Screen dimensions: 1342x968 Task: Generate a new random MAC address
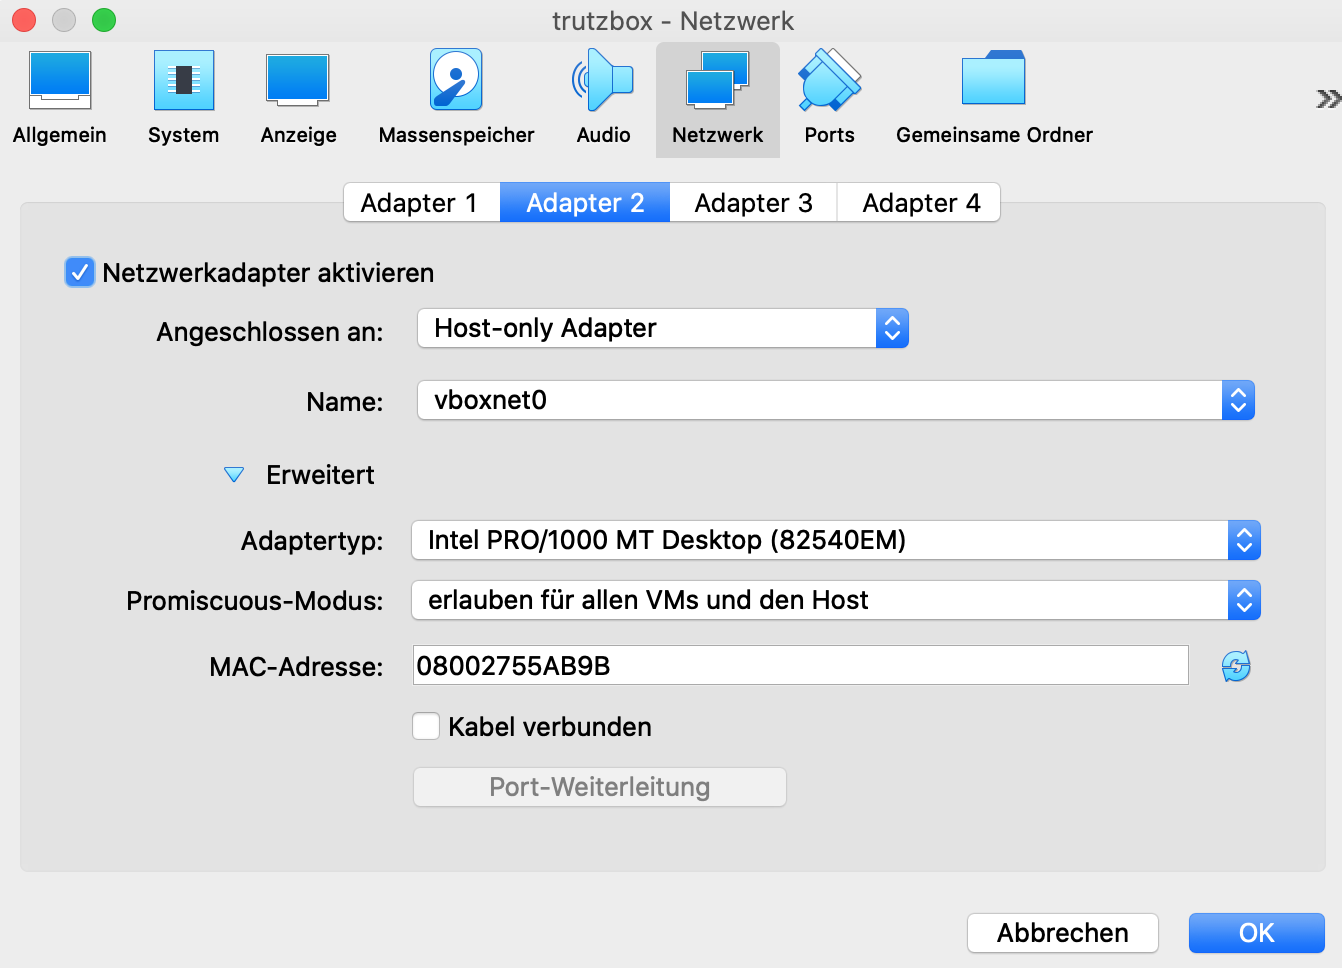[1236, 666]
